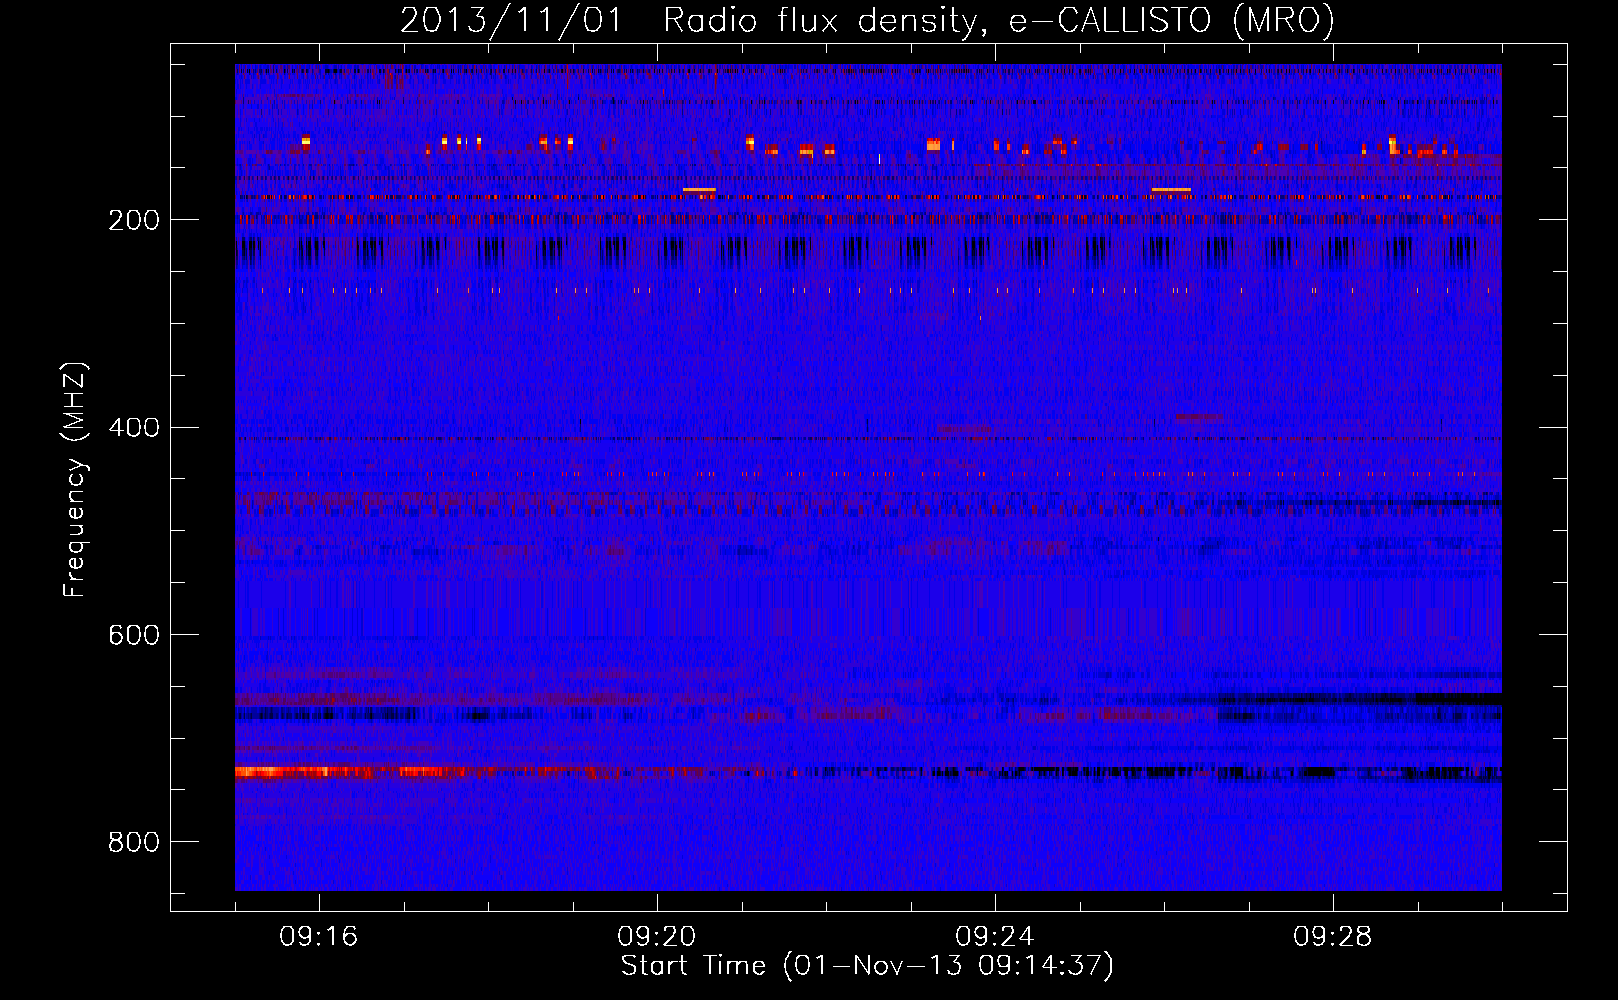Click the '400' frequency tick label
This screenshot has height=1000, width=1618.
(x=134, y=428)
